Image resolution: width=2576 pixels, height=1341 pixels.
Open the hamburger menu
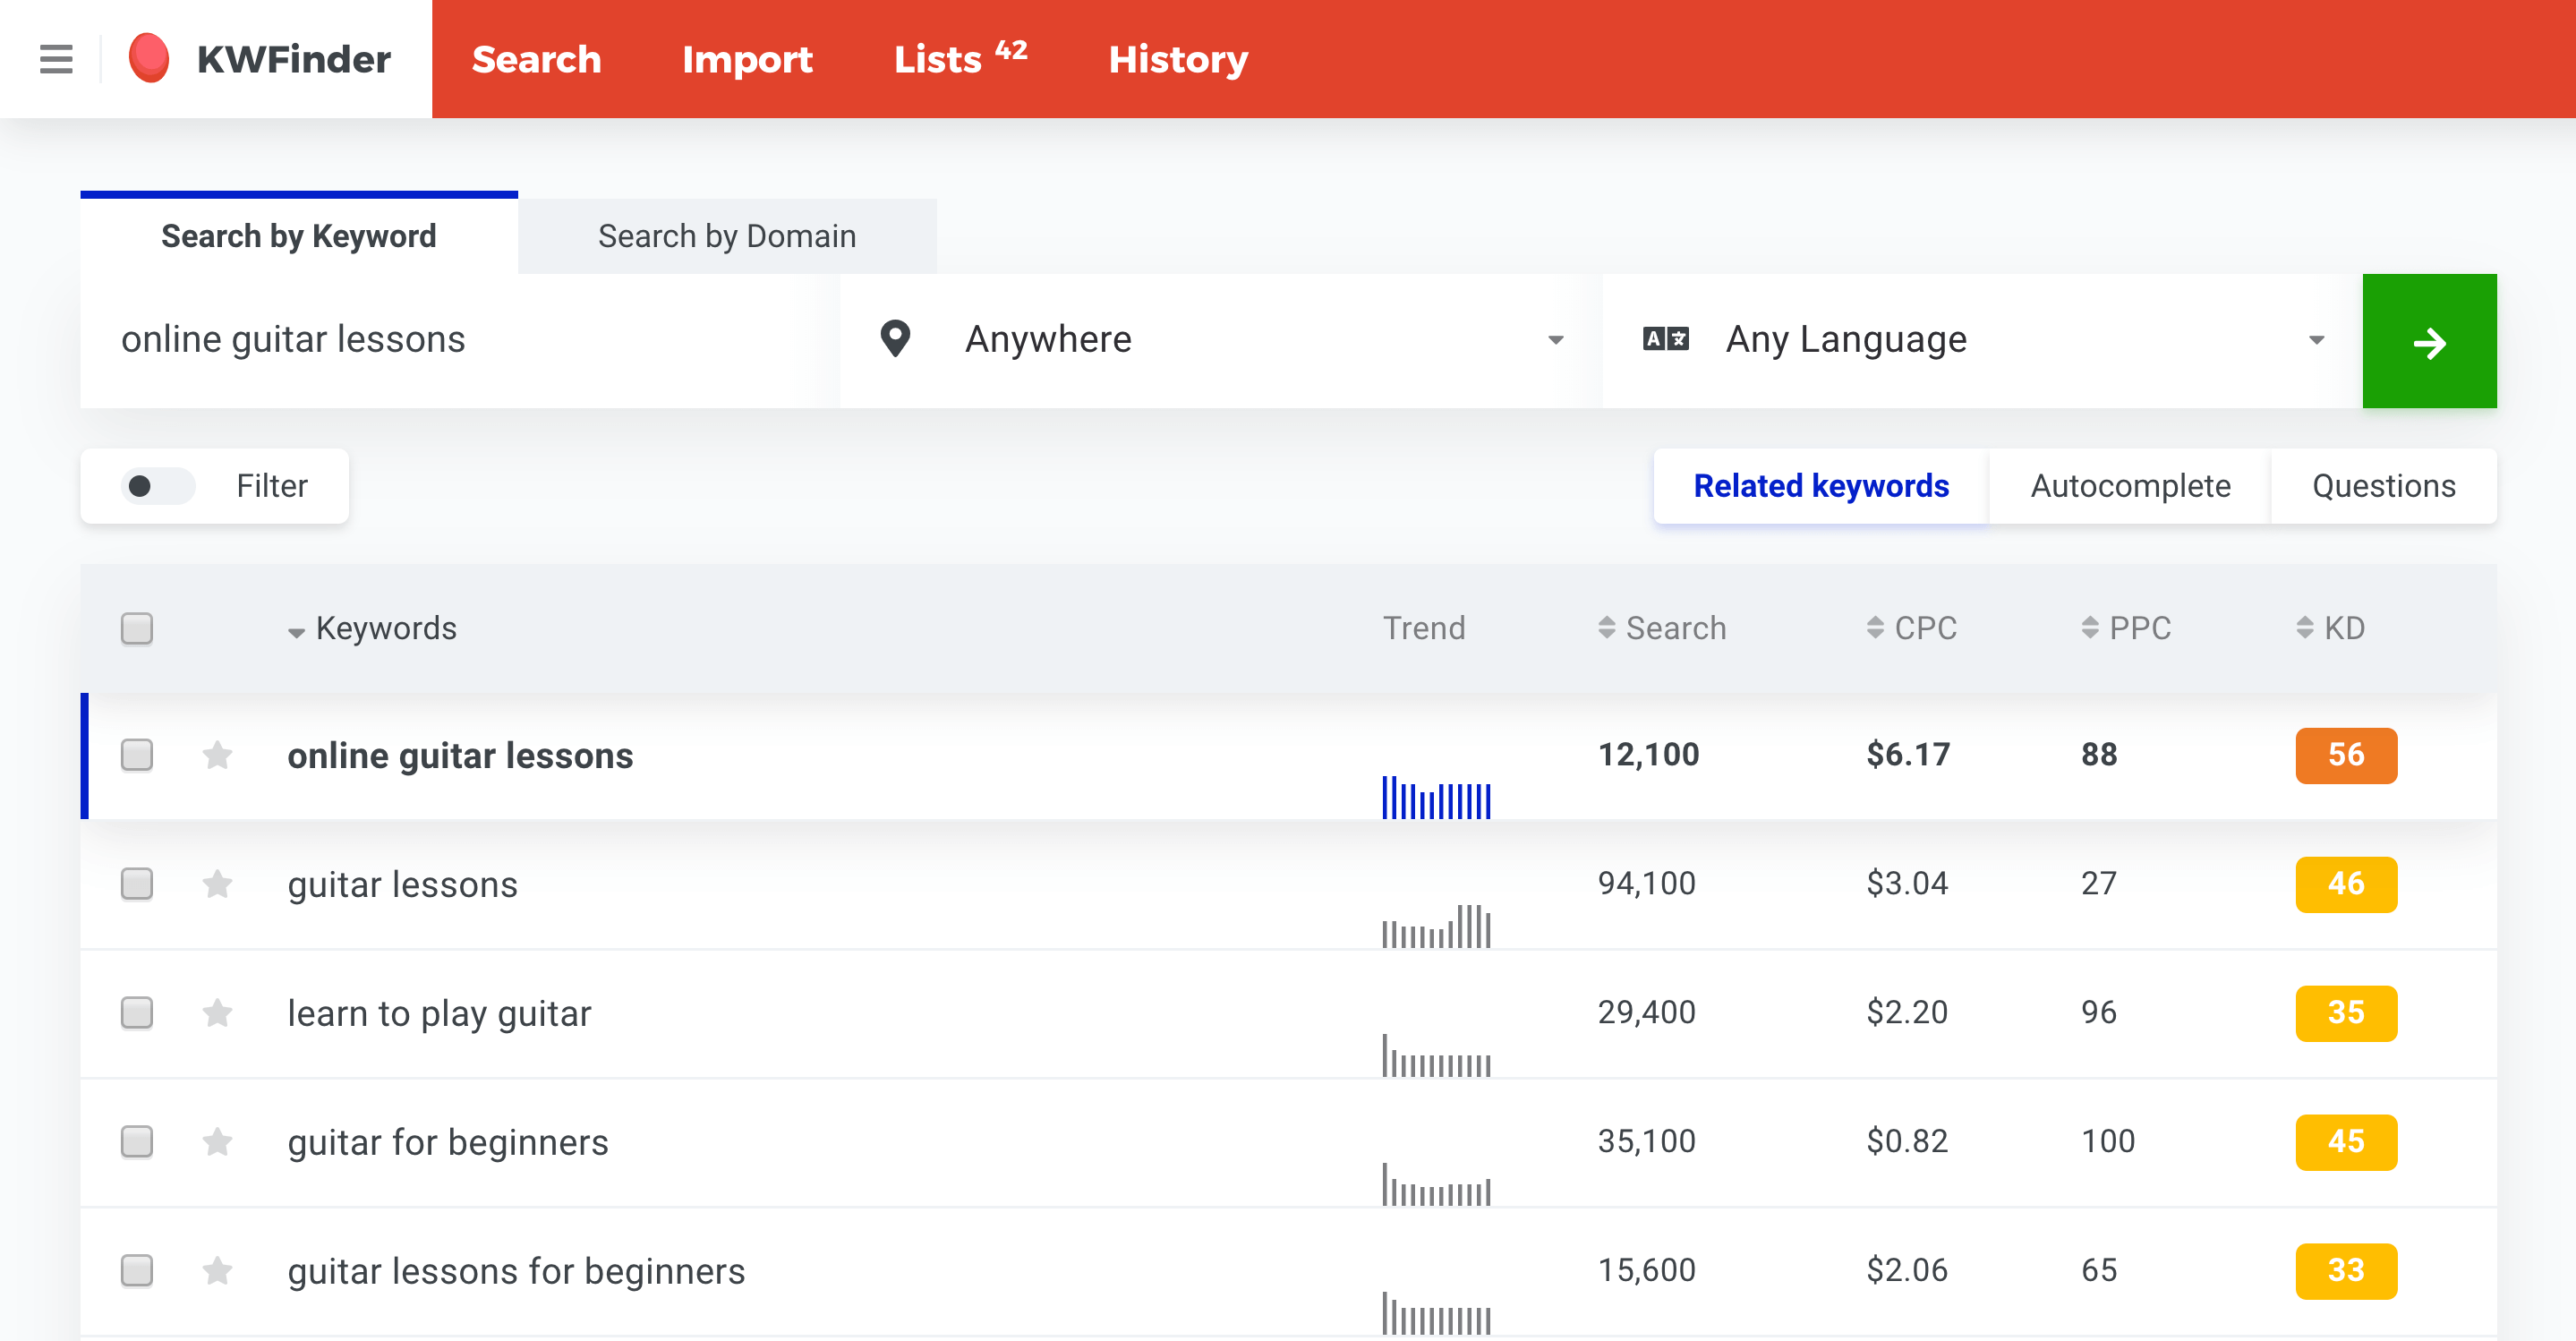coord(56,59)
